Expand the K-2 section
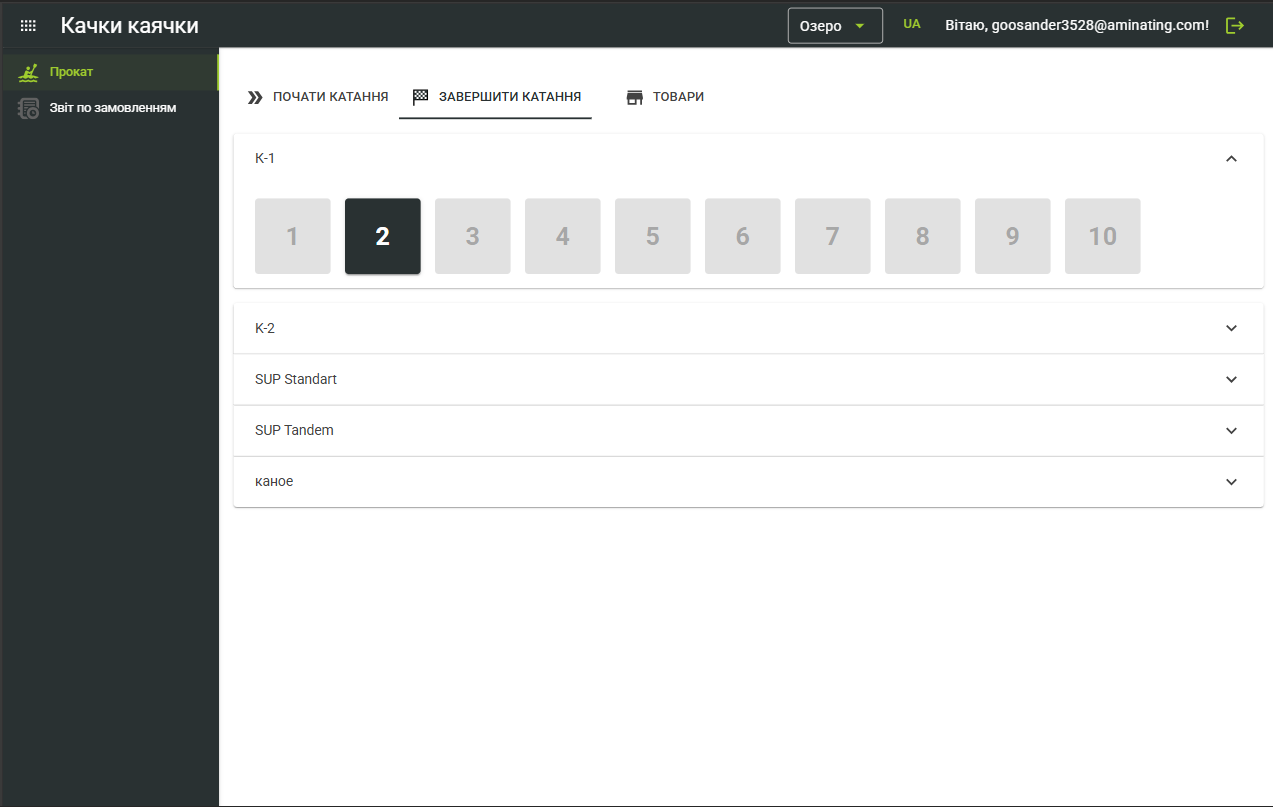 pos(1231,328)
